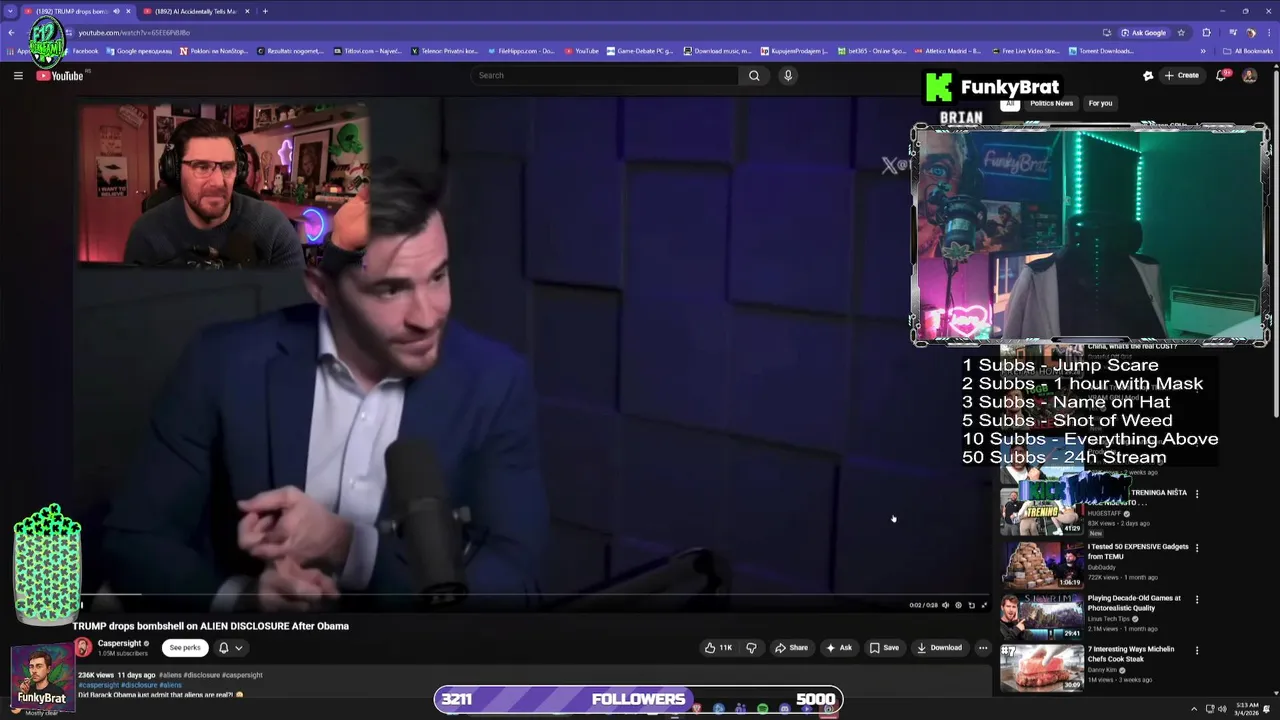Select the For you filter chip

point(1100,103)
